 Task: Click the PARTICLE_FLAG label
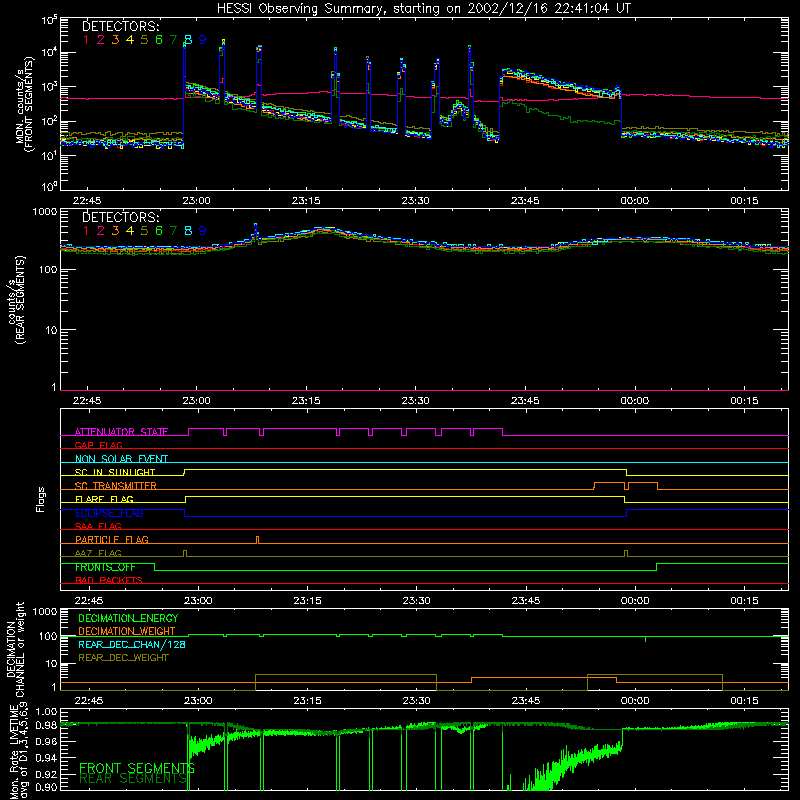pos(112,539)
